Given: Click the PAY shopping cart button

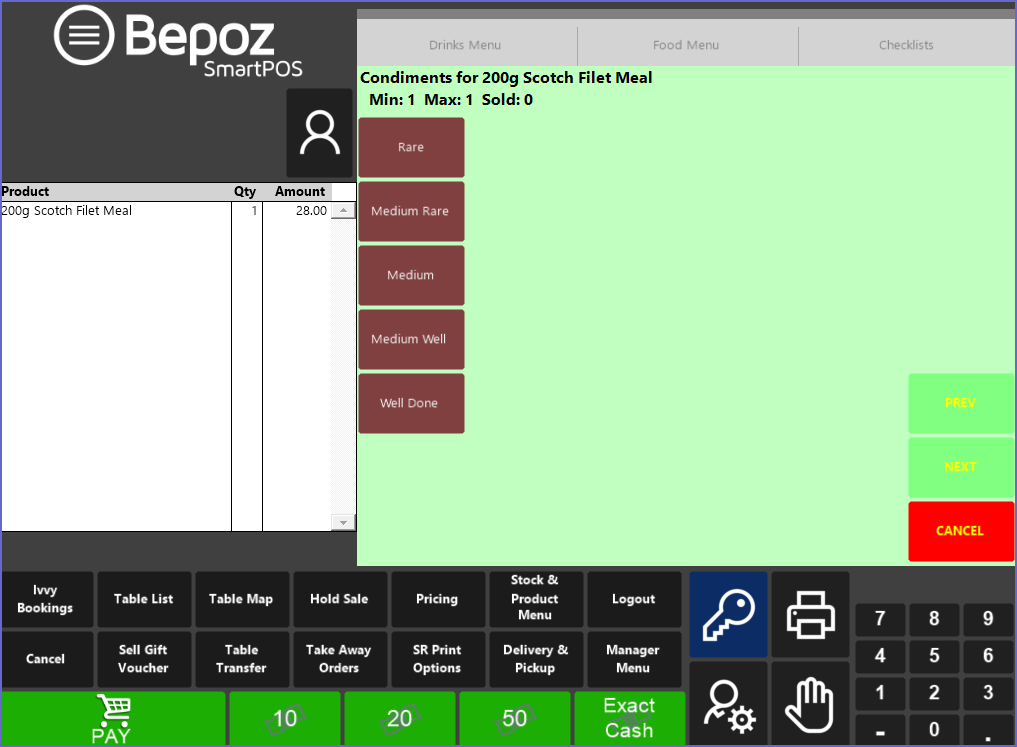Looking at the screenshot, I should click(x=113, y=719).
